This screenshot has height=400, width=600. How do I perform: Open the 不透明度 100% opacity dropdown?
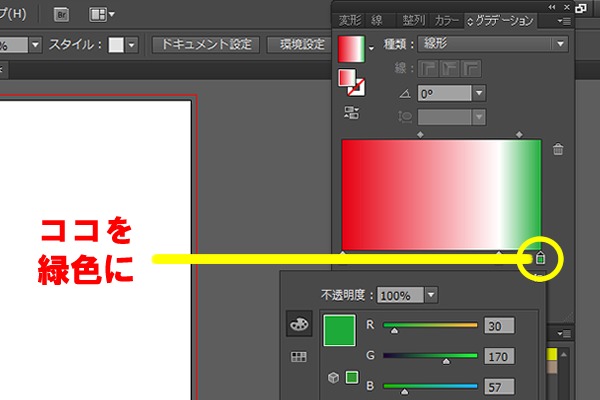[x=431, y=295]
